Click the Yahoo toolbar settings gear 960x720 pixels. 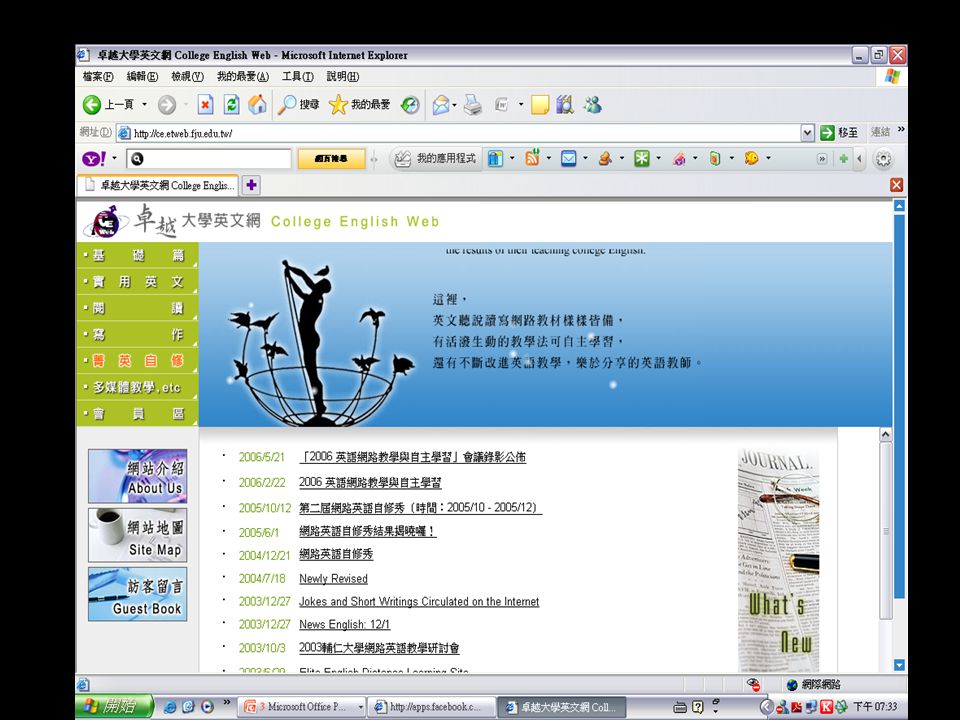pyautogui.click(x=883, y=159)
